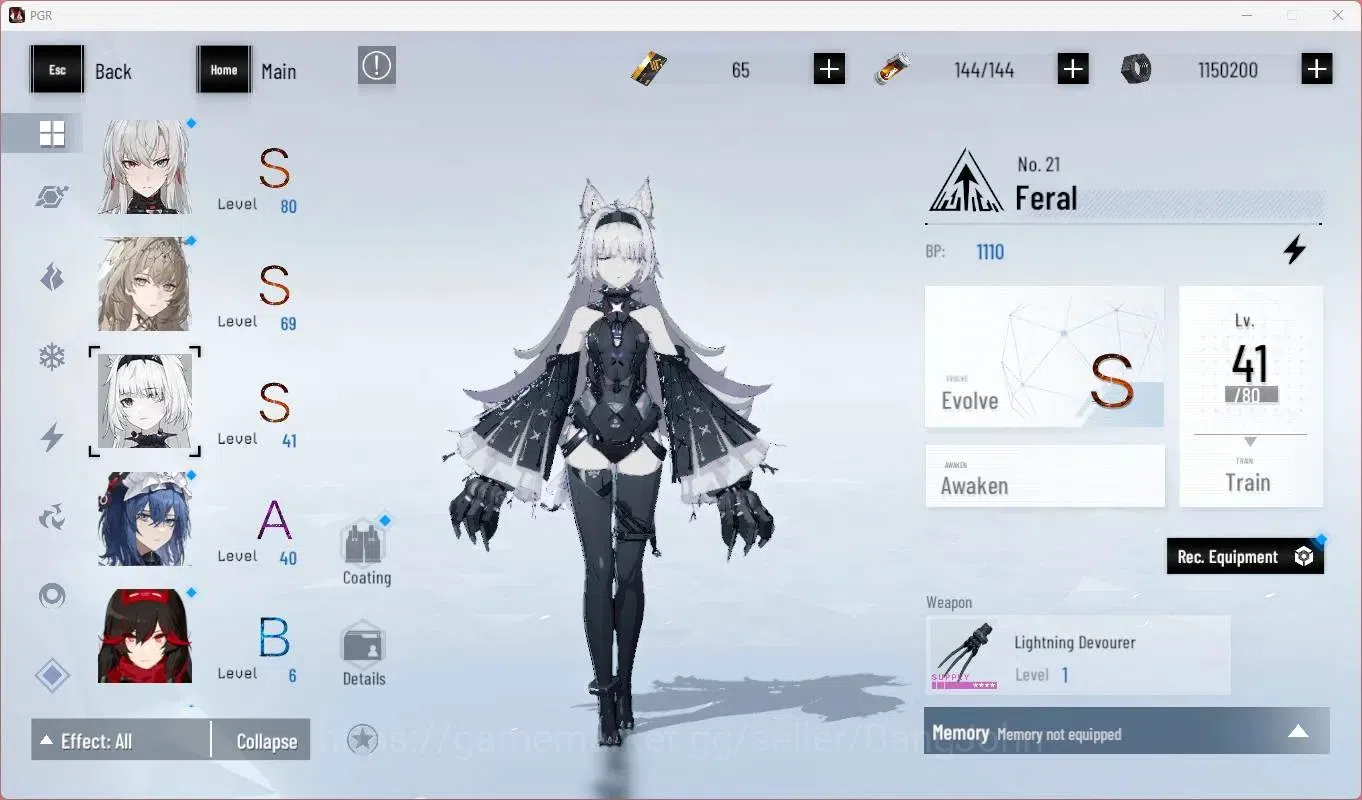Click the BP value 1110
The height and width of the screenshot is (800, 1362).
[990, 252]
